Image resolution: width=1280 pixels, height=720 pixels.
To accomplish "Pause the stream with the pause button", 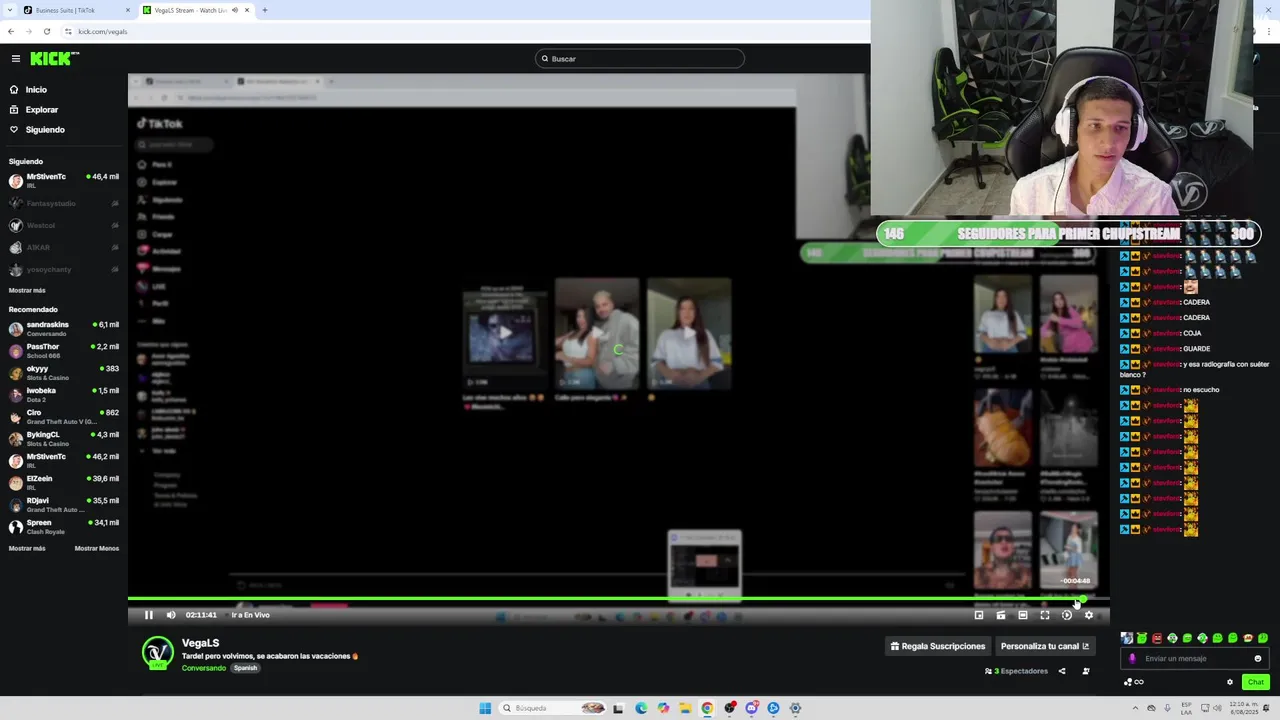I will [149, 615].
